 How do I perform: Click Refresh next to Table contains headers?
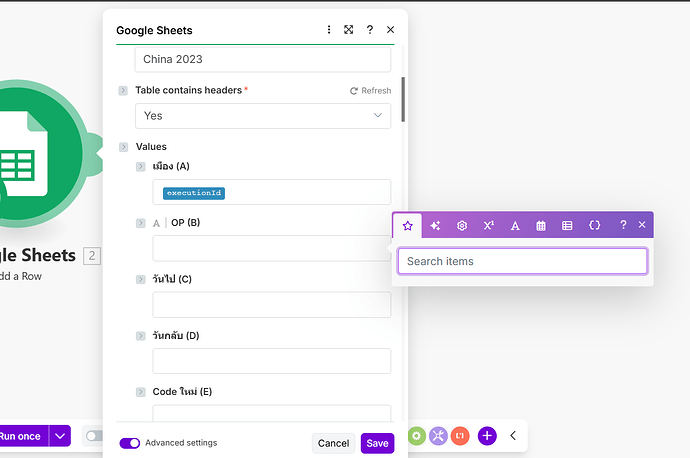coord(370,91)
